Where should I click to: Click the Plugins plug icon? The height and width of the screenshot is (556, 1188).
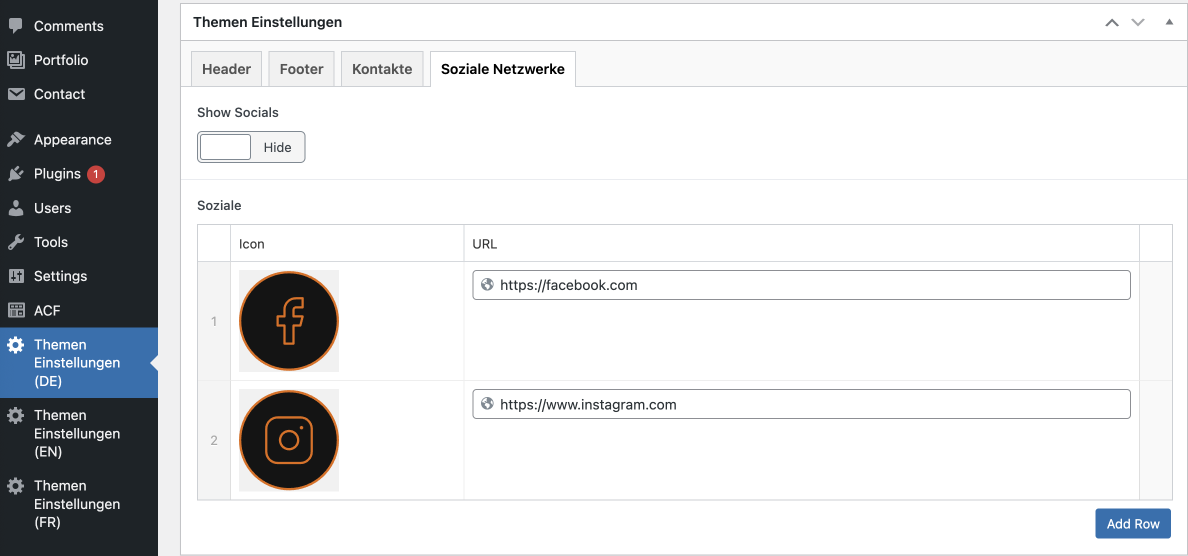[x=16, y=174]
